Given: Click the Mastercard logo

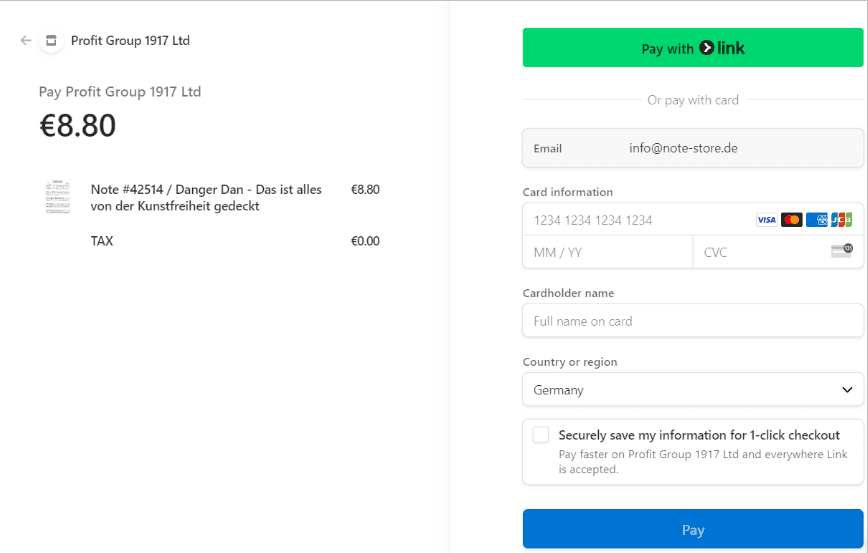Looking at the screenshot, I should coord(792,220).
